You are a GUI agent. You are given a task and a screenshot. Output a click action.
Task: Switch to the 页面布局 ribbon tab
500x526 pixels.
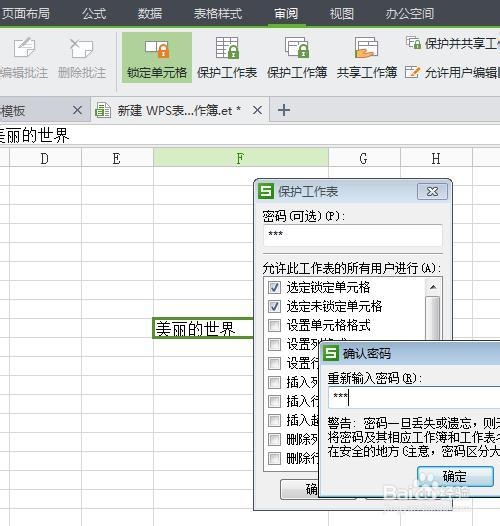tap(26, 14)
